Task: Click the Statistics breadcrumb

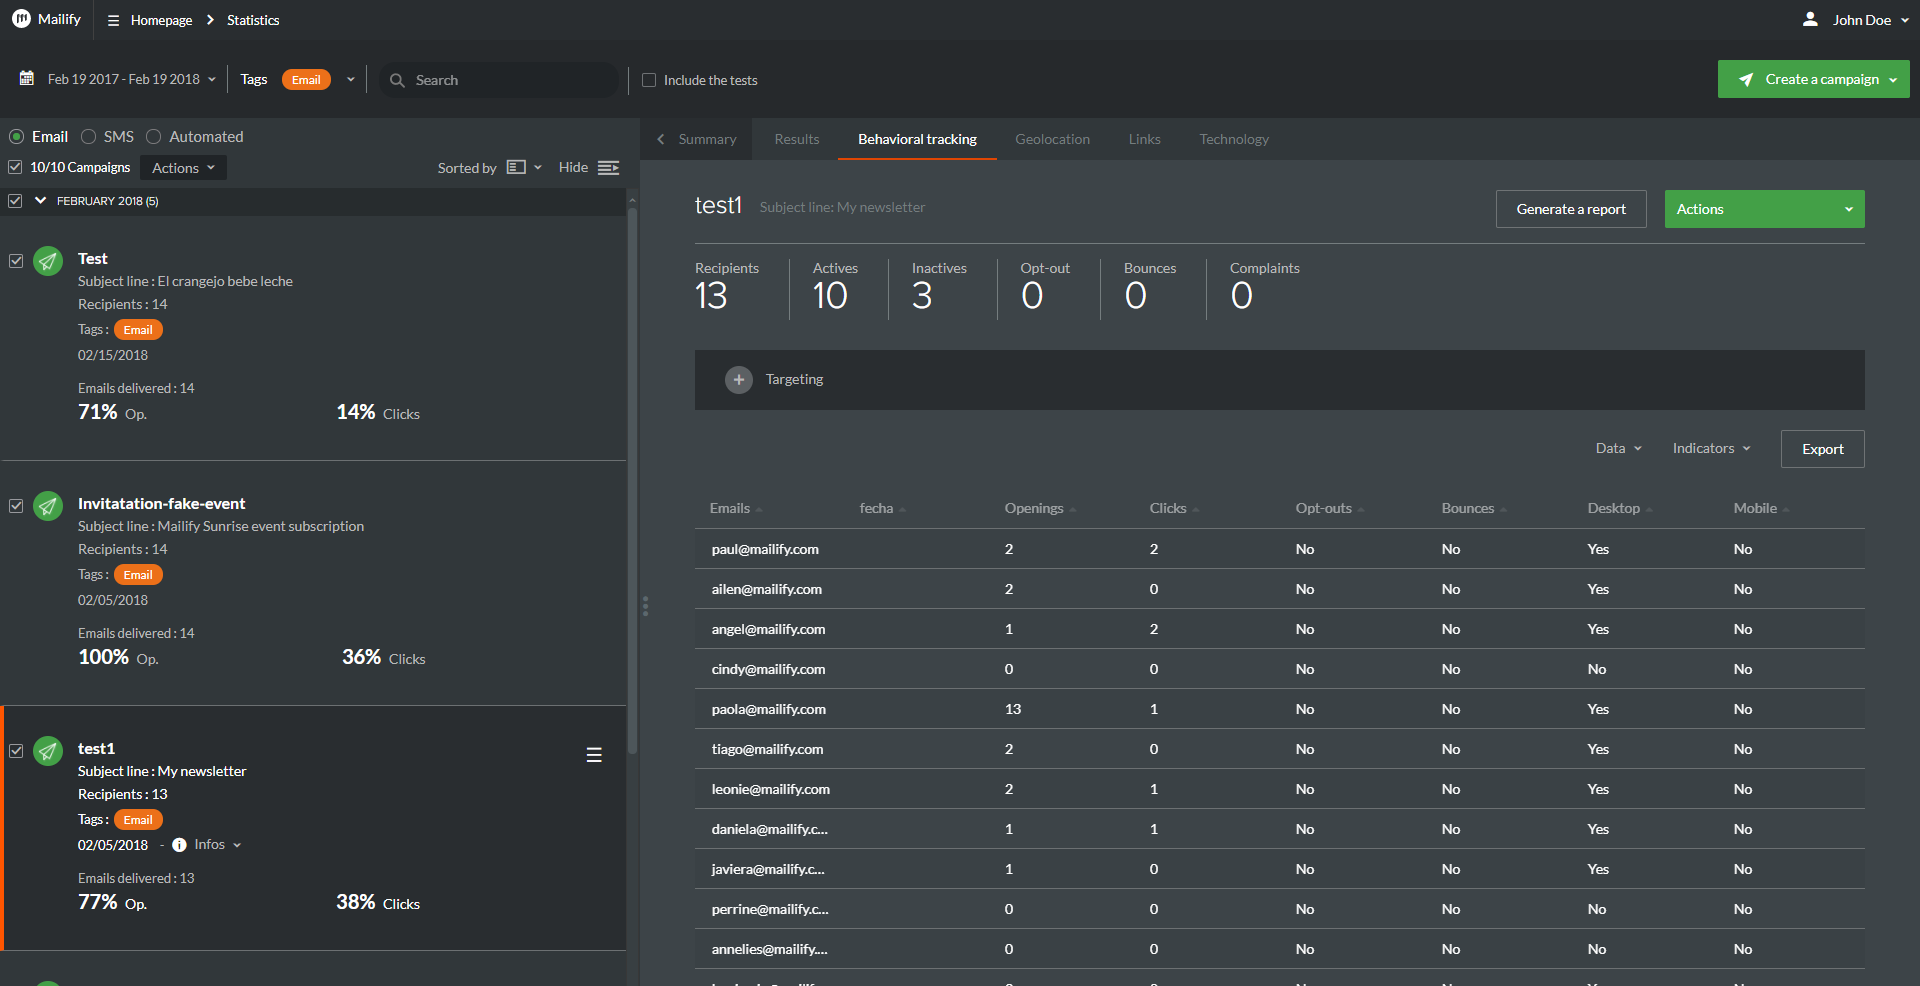Action: (253, 20)
